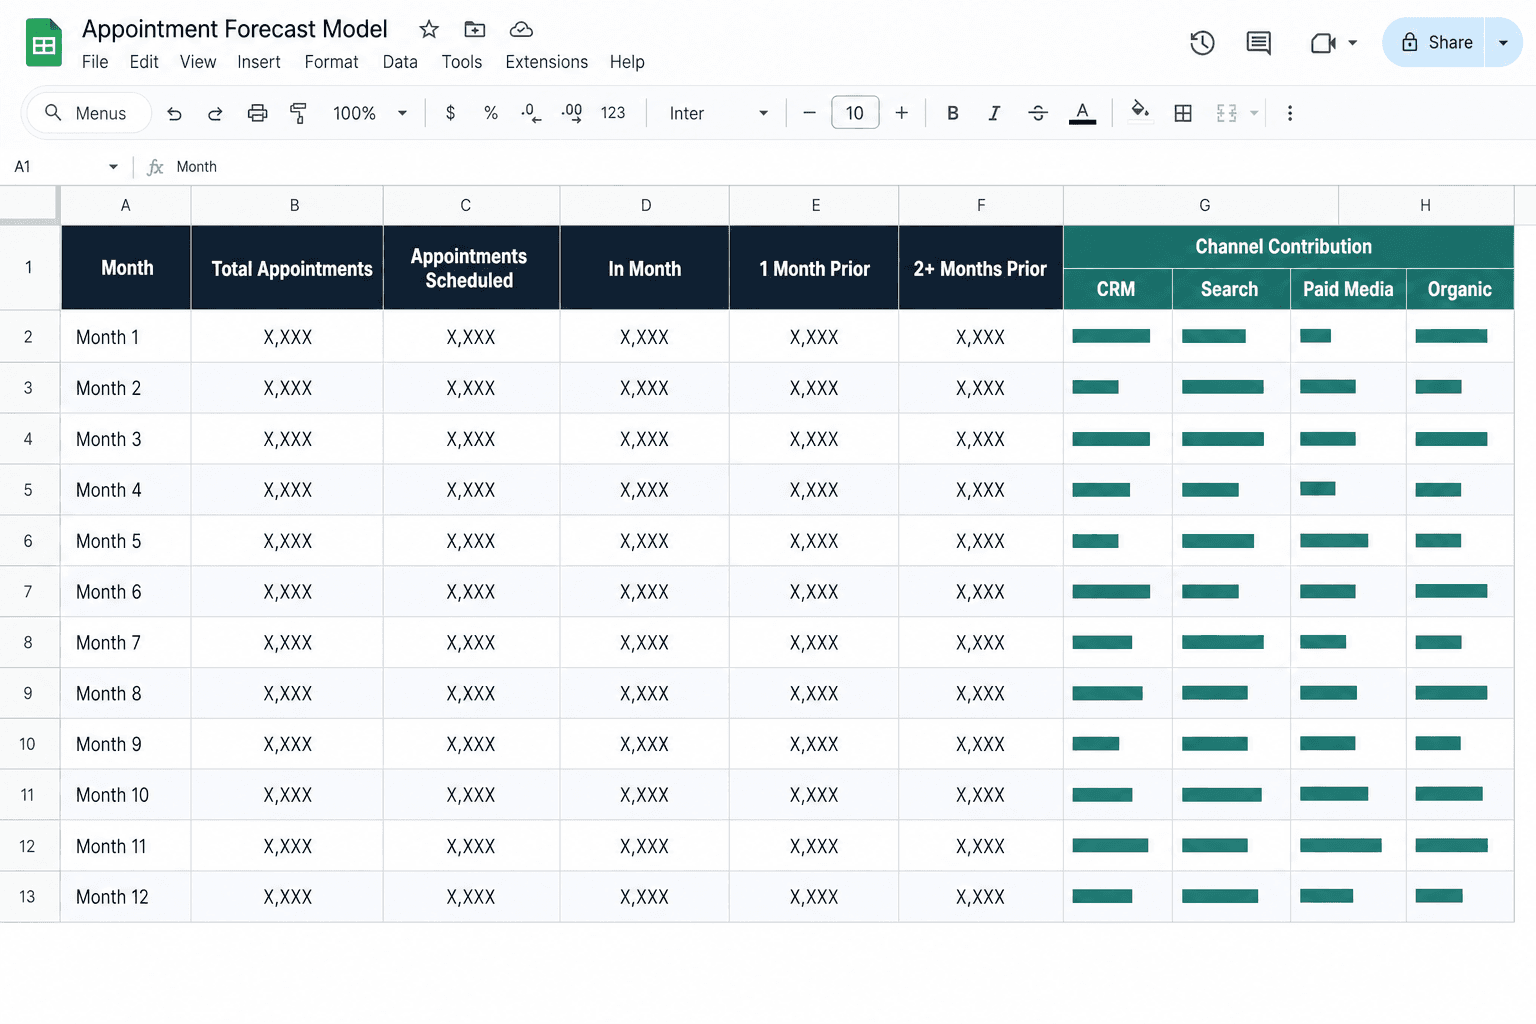Open the Extensions menu
Viewport: 1536px width, 1024px height.
(x=547, y=62)
